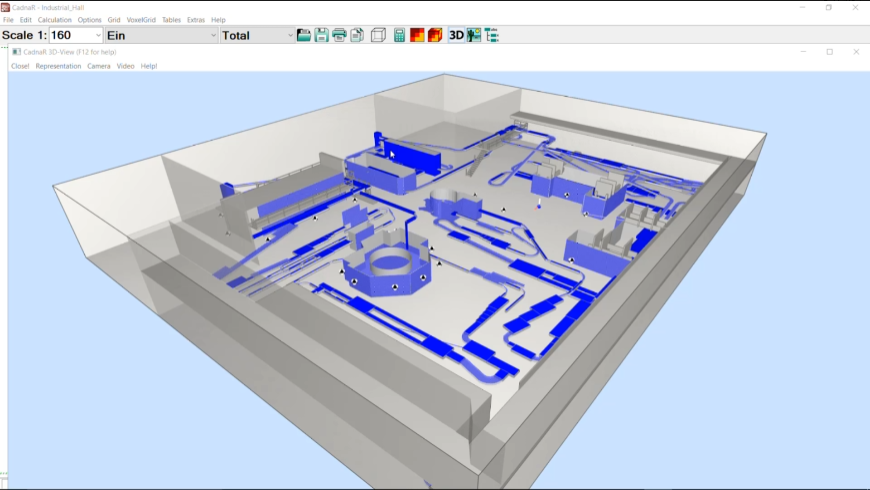Image resolution: width=870 pixels, height=490 pixels.
Task: Toggle the object tree icon in toolbar
Action: click(491, 35)
